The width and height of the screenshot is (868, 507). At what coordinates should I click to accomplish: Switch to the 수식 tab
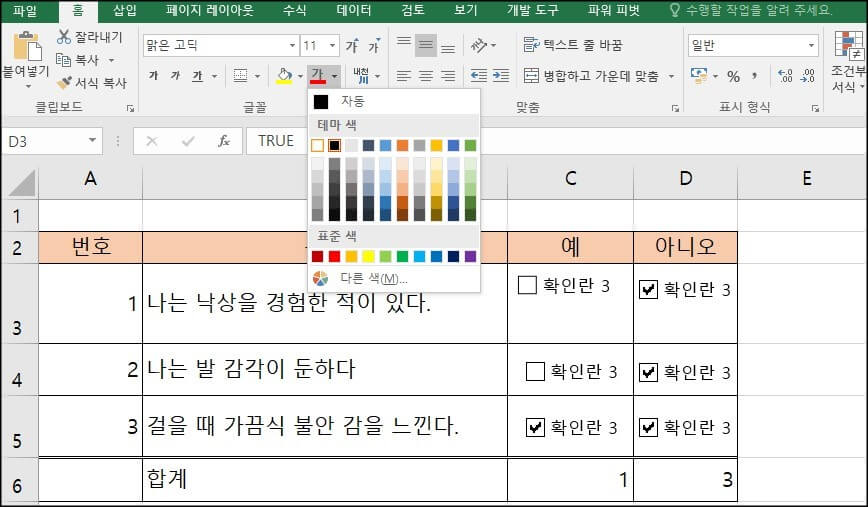point(294,11)
